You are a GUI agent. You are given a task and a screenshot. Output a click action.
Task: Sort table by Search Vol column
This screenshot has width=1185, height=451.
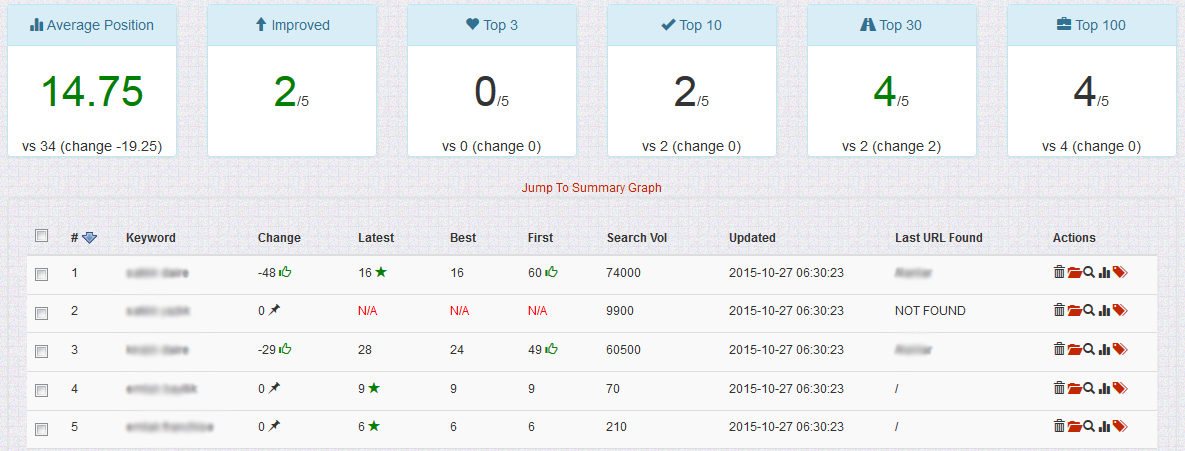(636, 237)
